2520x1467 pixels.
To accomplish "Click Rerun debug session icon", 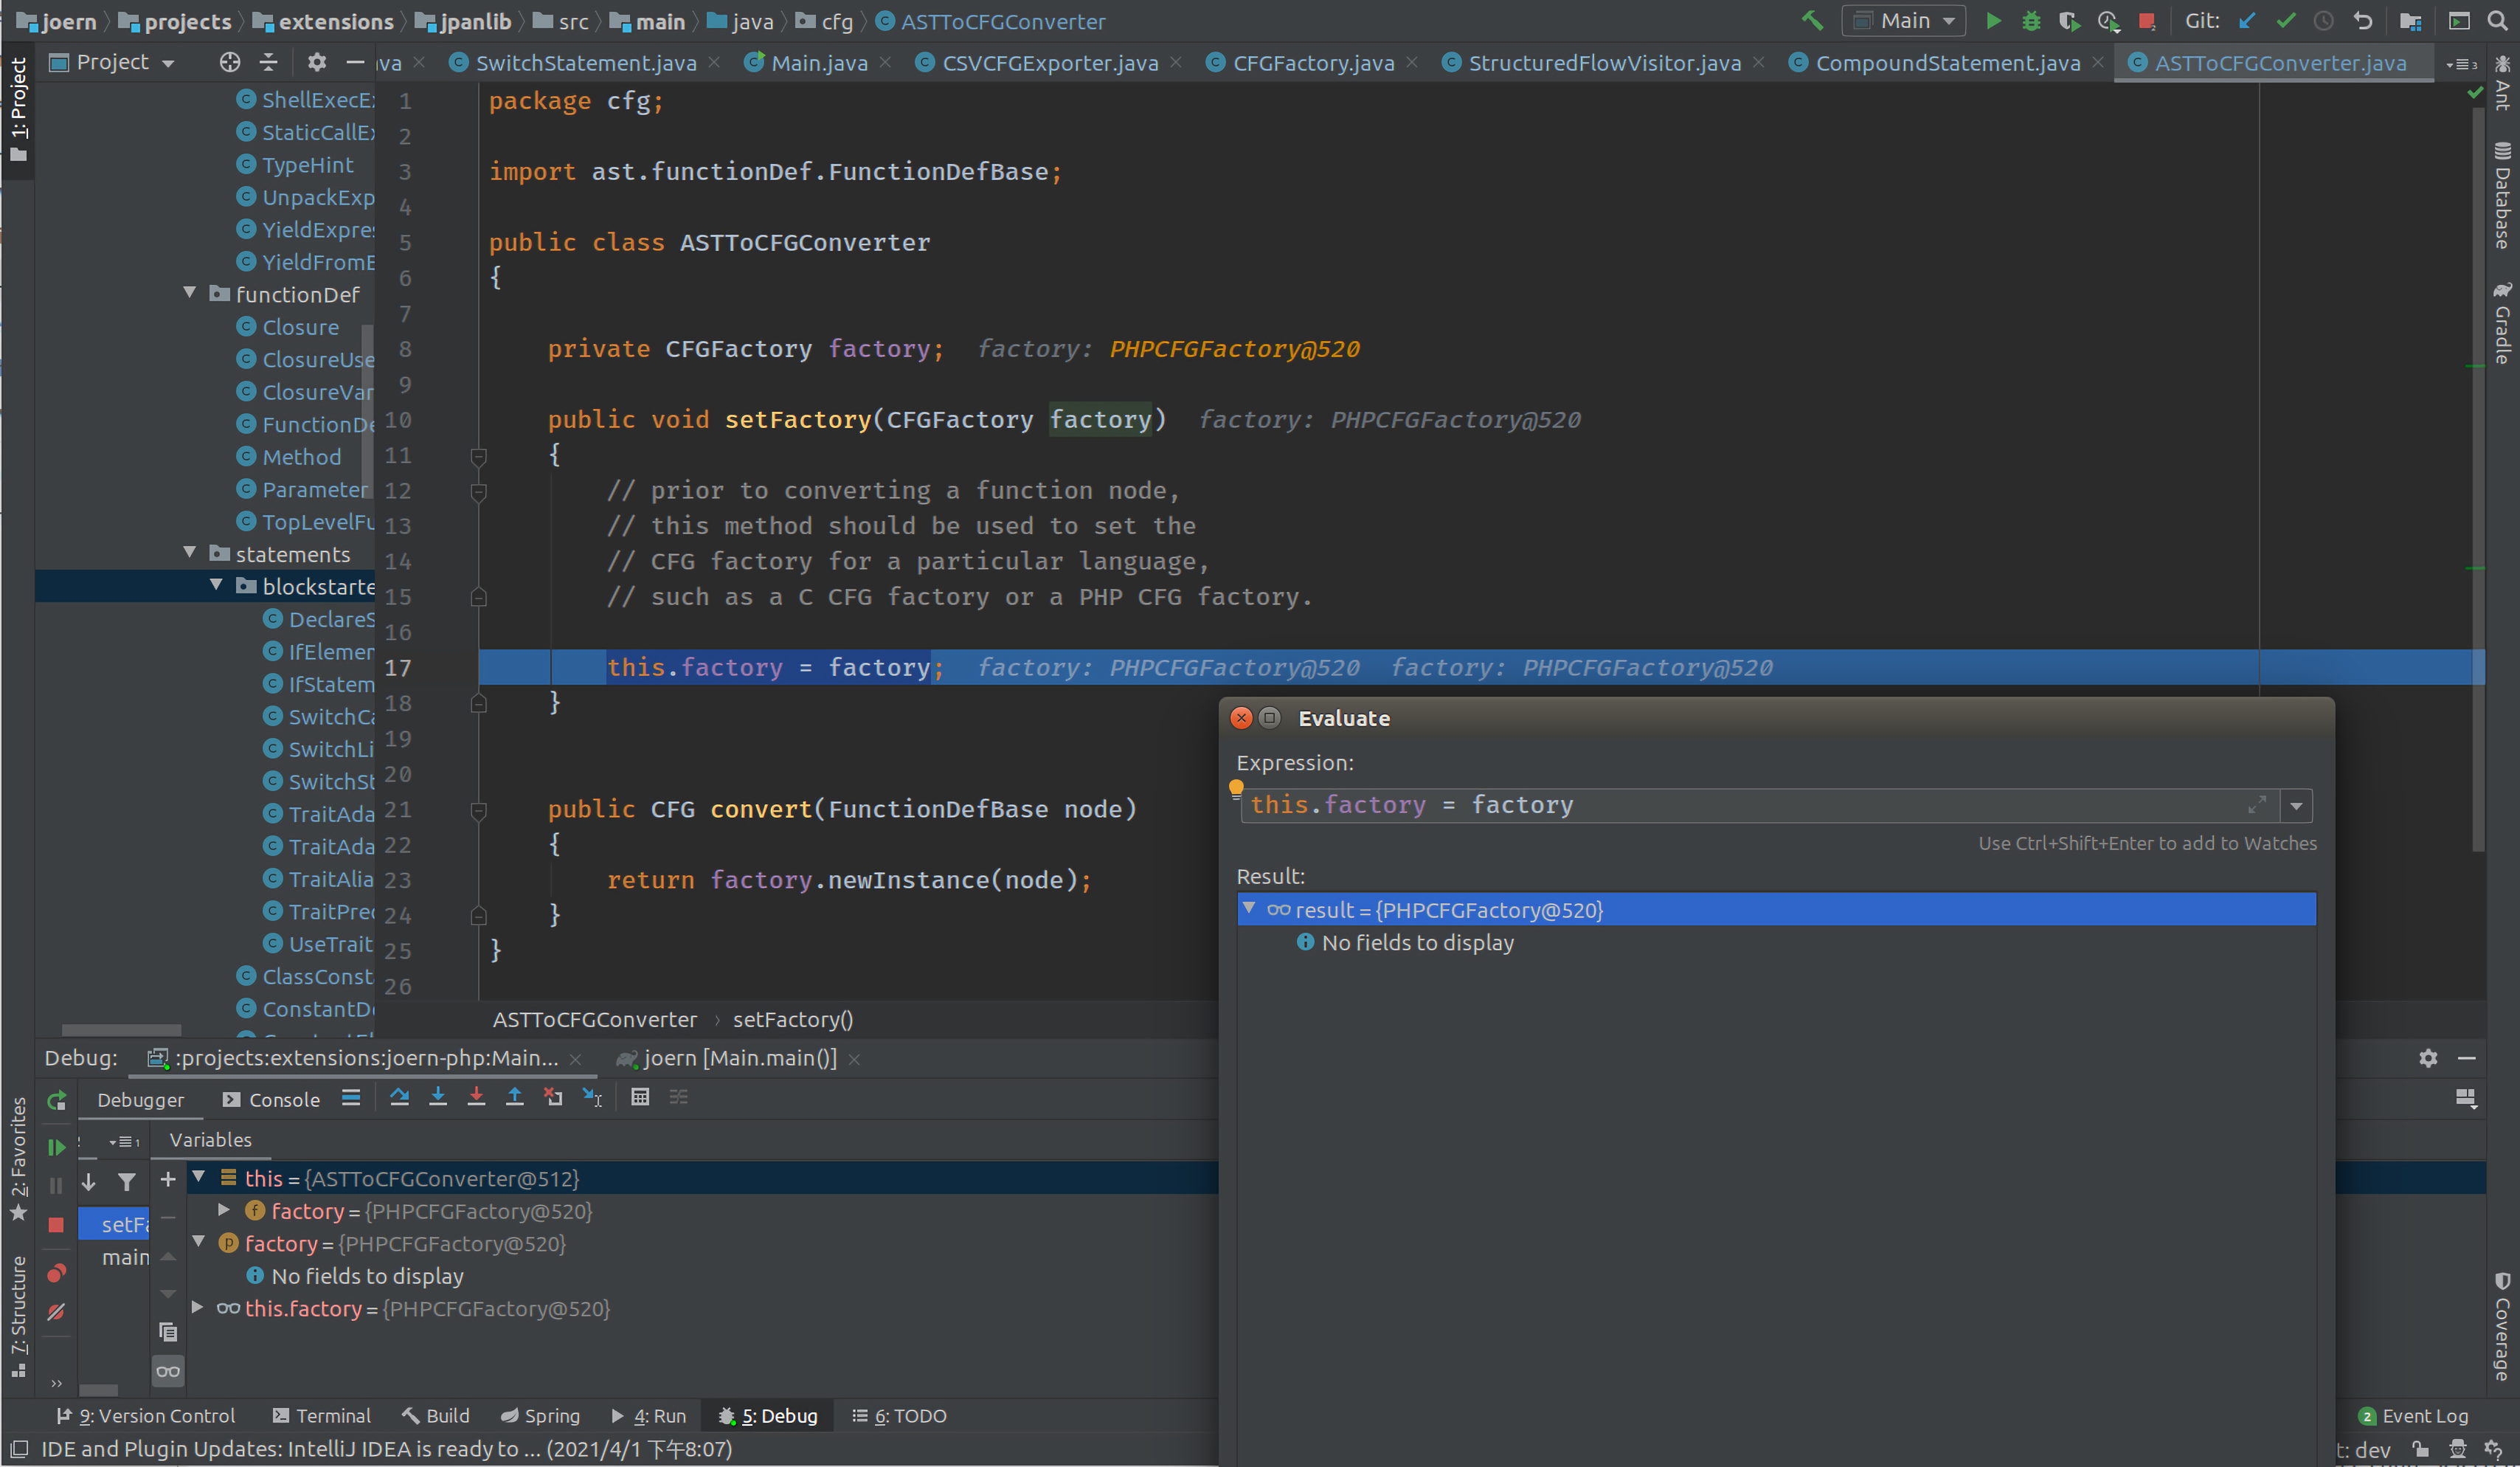I will 56,1101.
